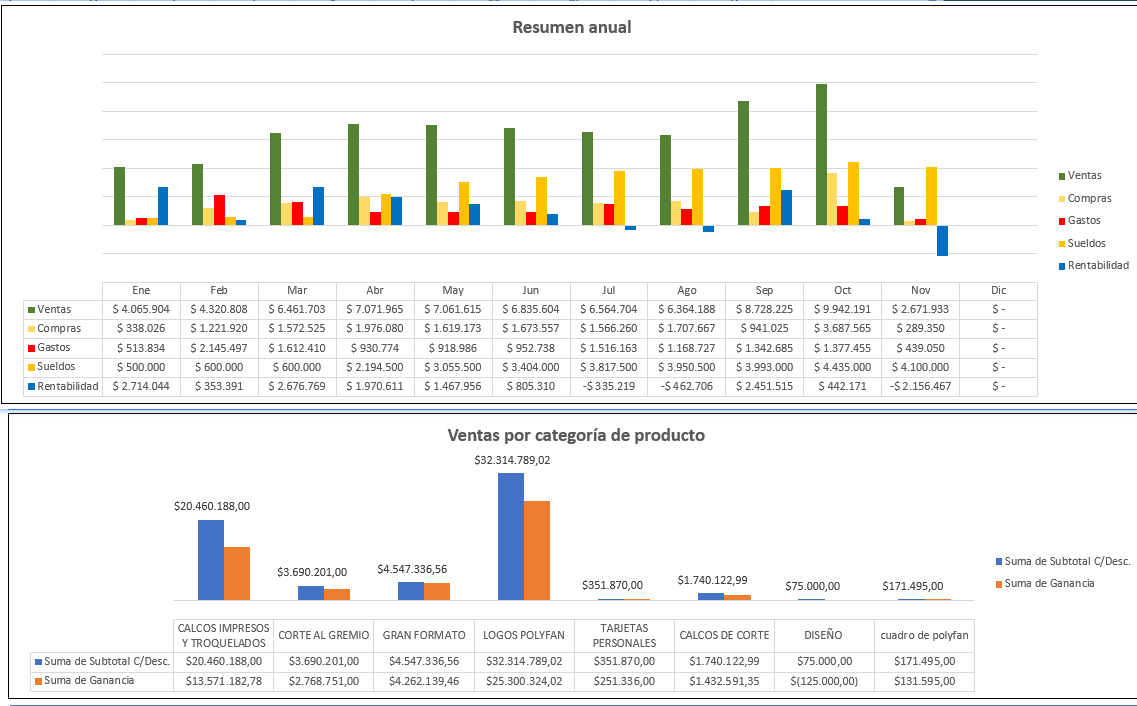1137x706 pixels.
Task: Select the Oct month column header
Action: point(843,290)
